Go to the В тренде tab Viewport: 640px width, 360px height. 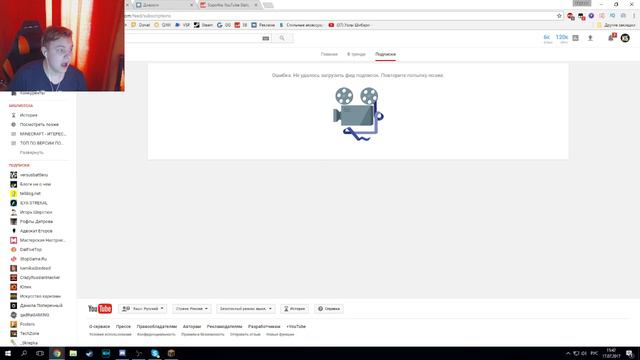356,54
